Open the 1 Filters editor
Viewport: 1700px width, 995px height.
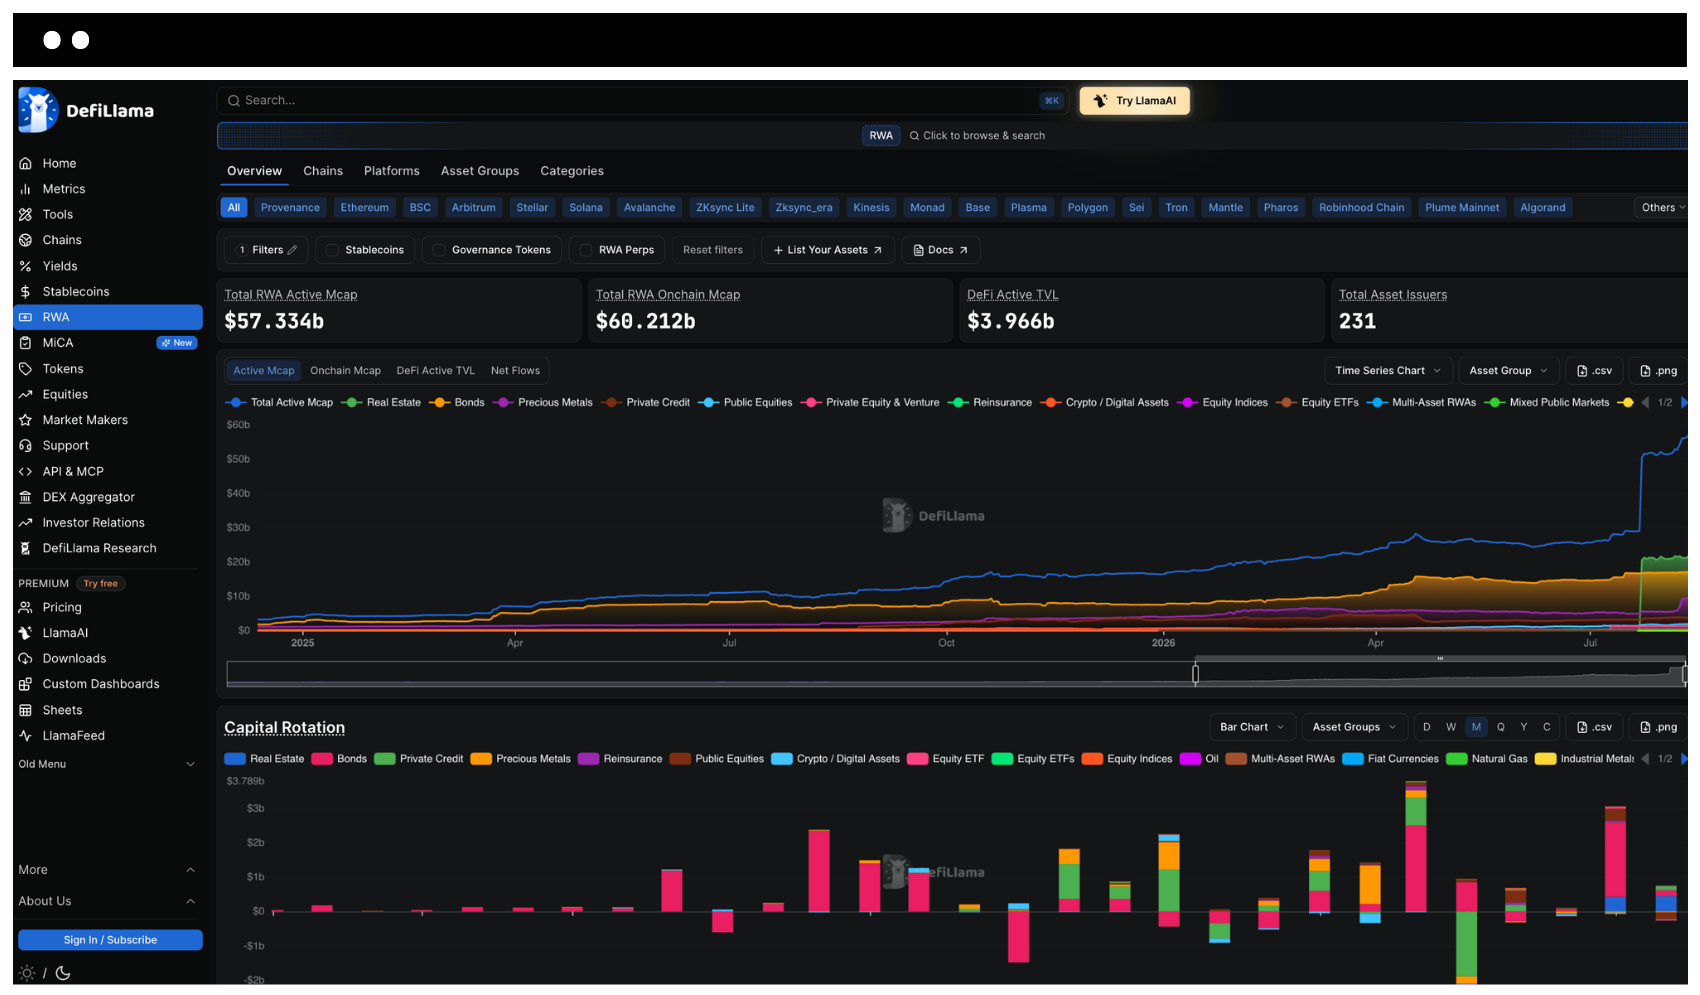[x=266, y=250]
